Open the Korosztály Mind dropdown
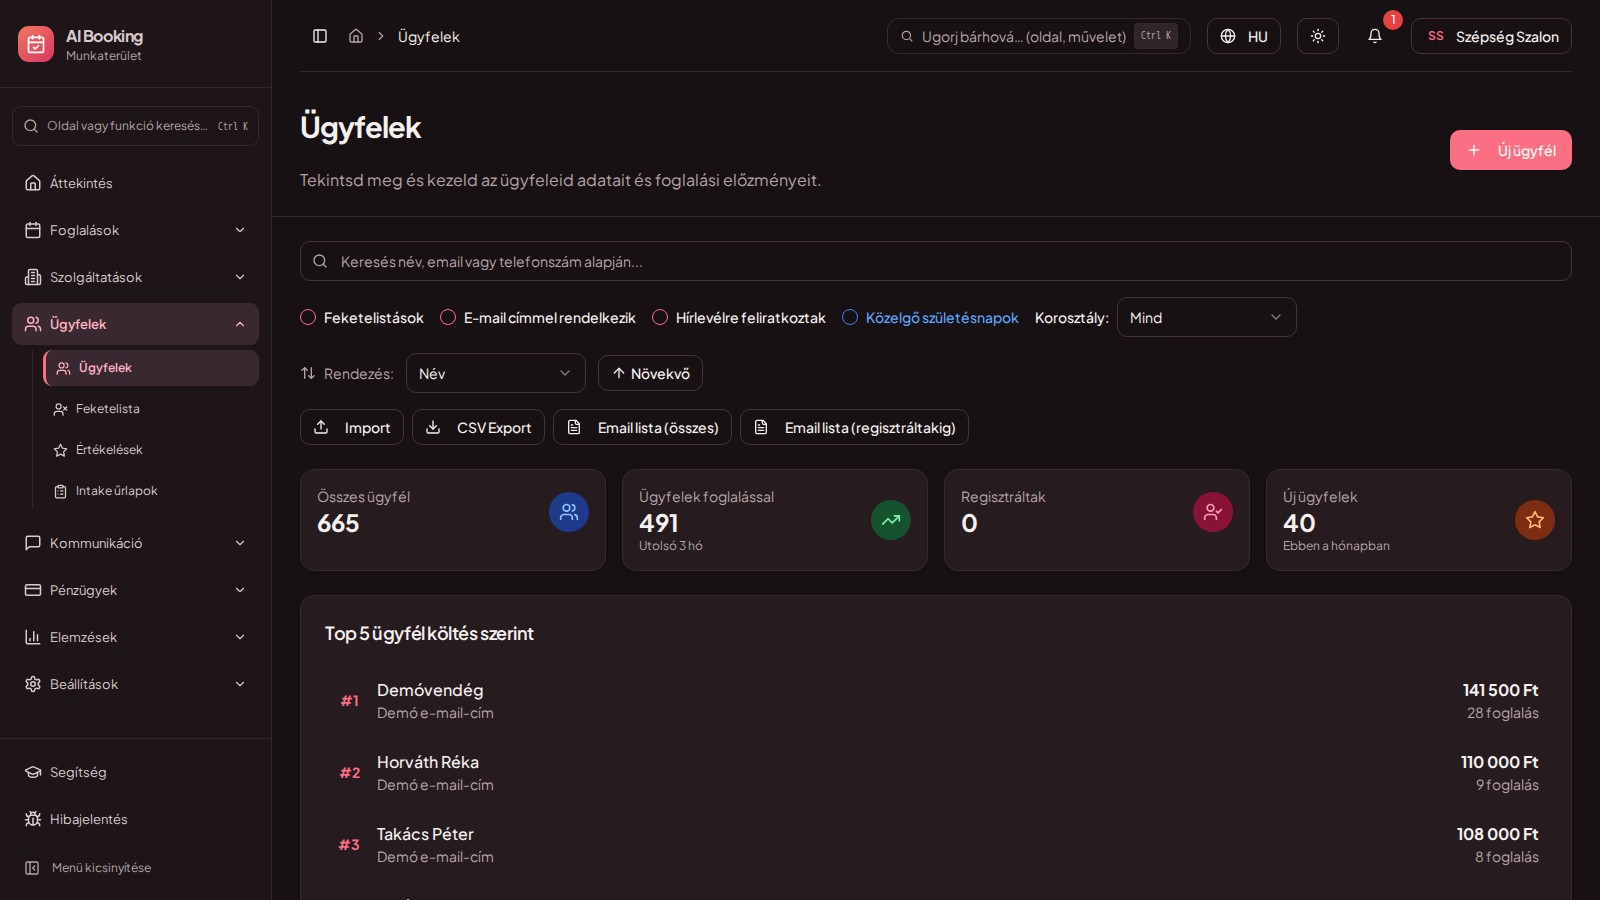This screenshot has width=1600, height=900. [1206, 317]
